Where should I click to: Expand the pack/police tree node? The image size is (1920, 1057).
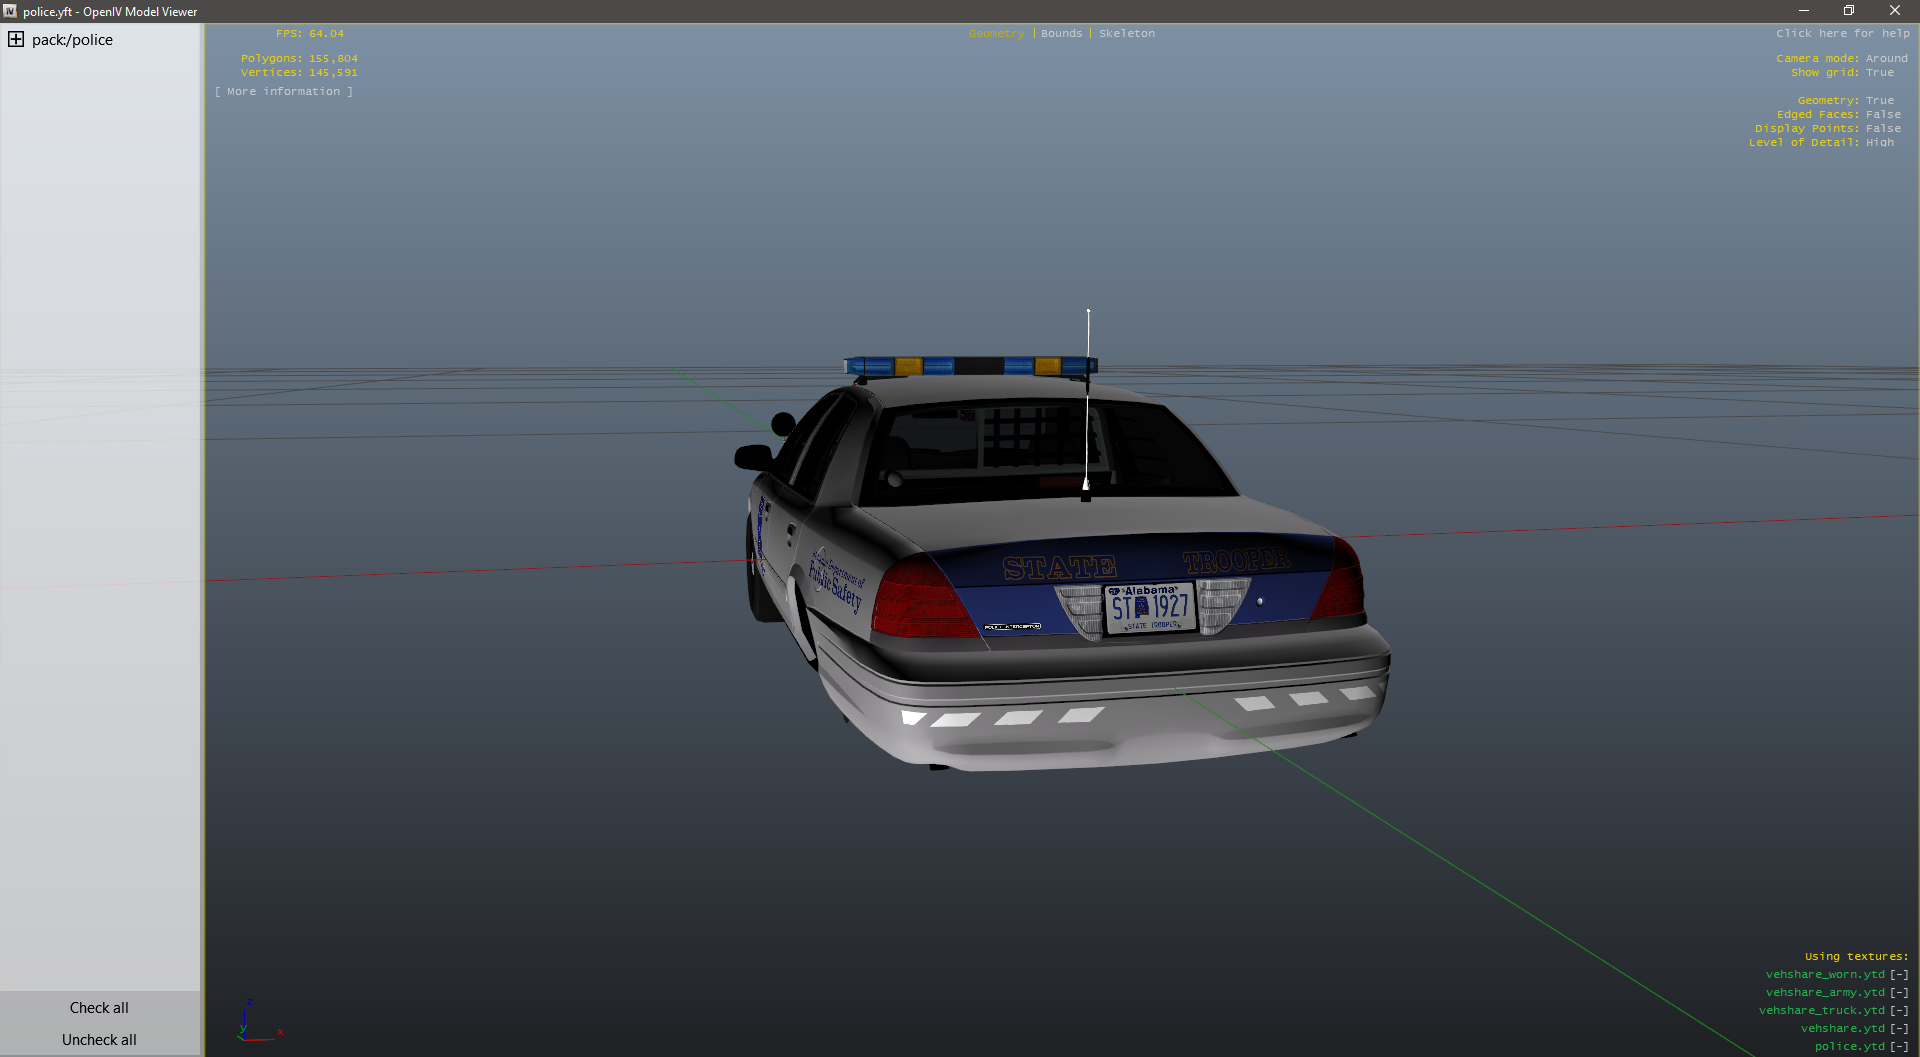tap(16, 40)
